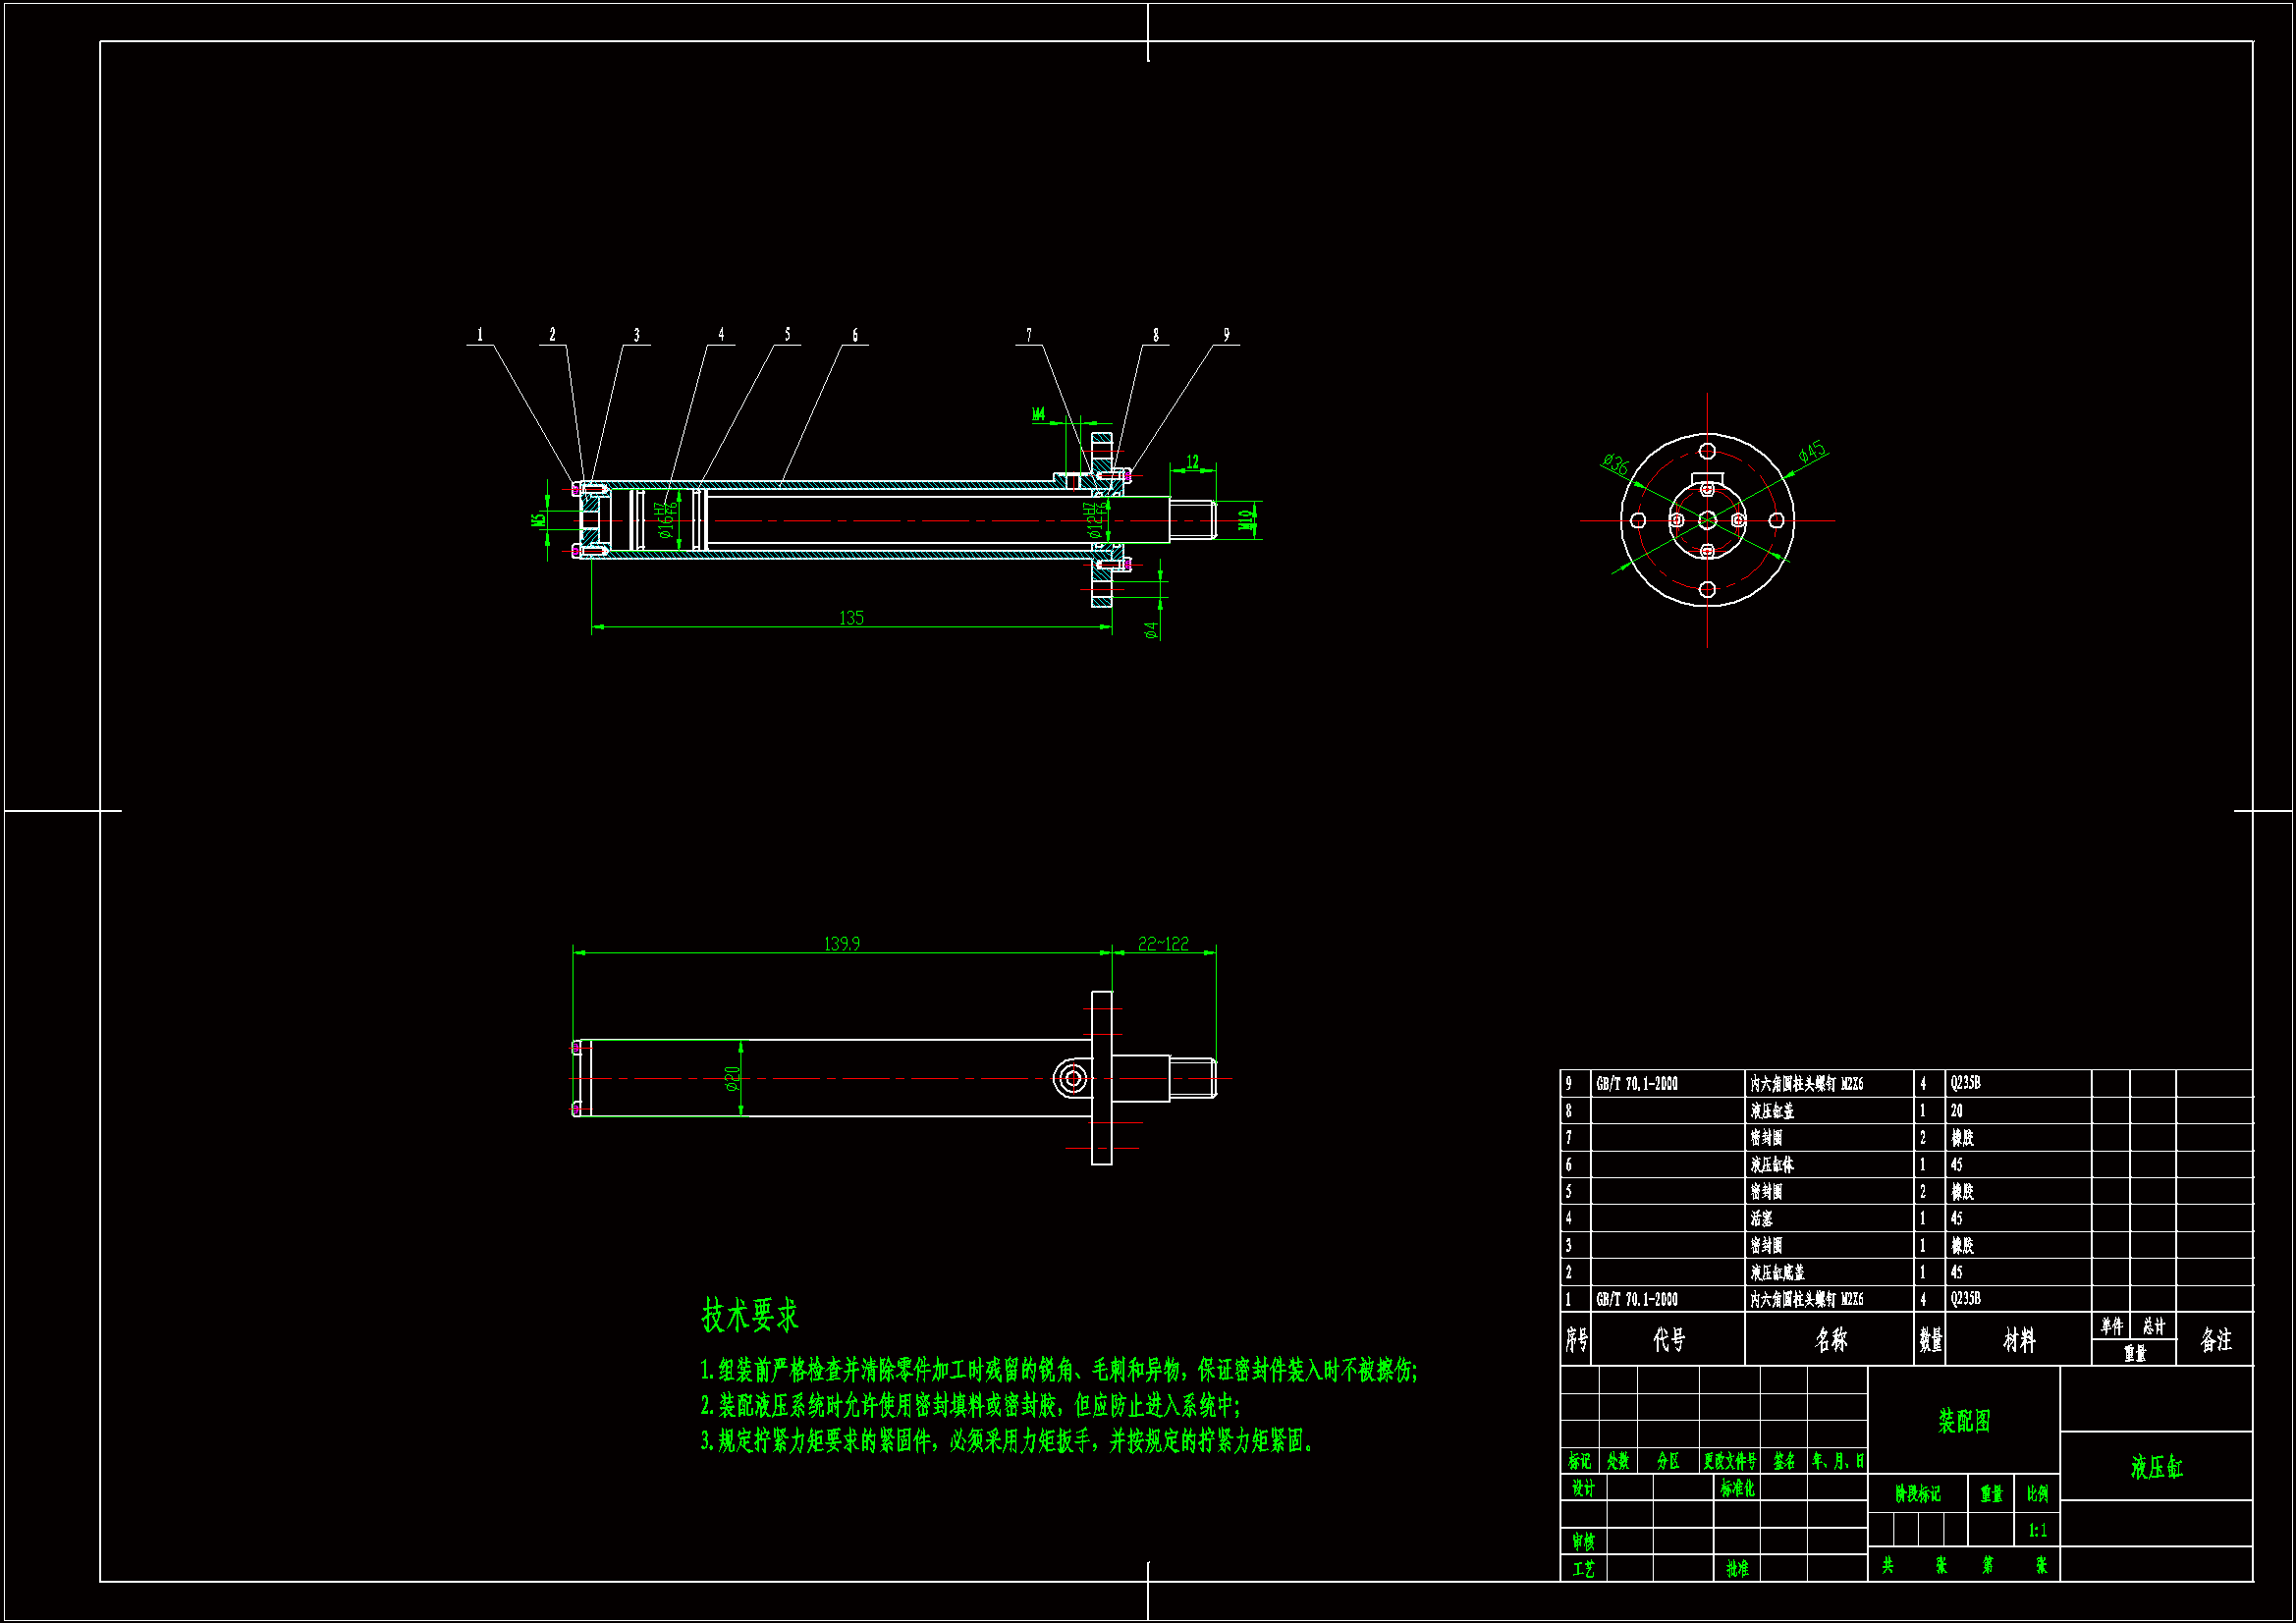
Task: Select 液压缸体 row in parts list
Action: [1772, 1164]
